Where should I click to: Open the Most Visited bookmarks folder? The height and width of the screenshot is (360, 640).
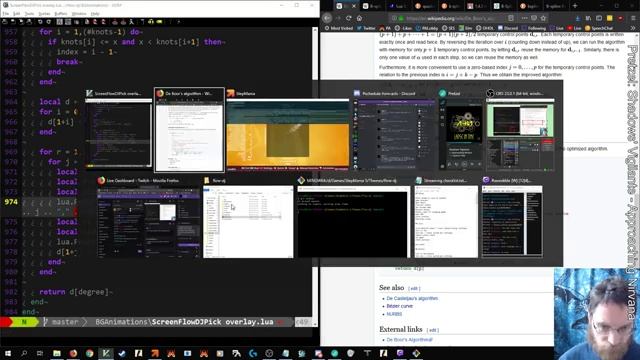point(338,28)
